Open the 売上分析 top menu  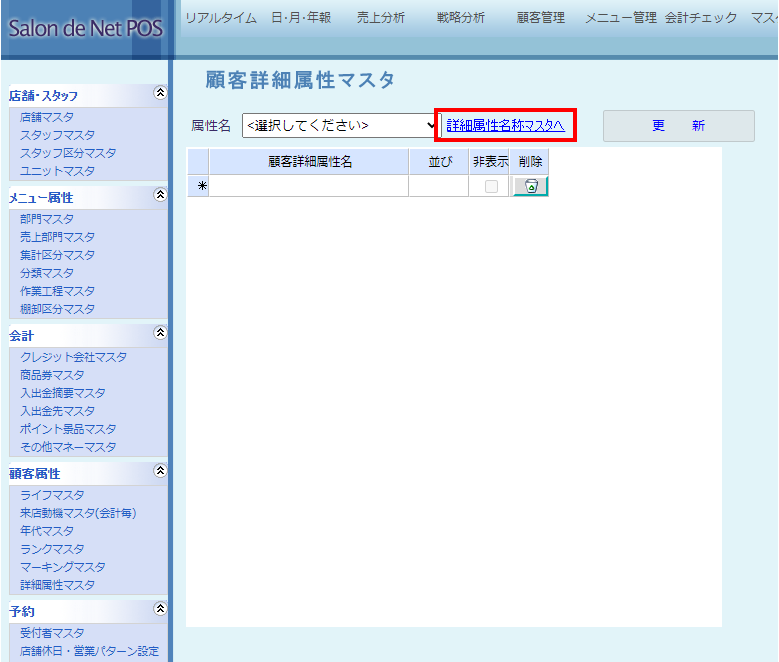click(x=381, y=18)
